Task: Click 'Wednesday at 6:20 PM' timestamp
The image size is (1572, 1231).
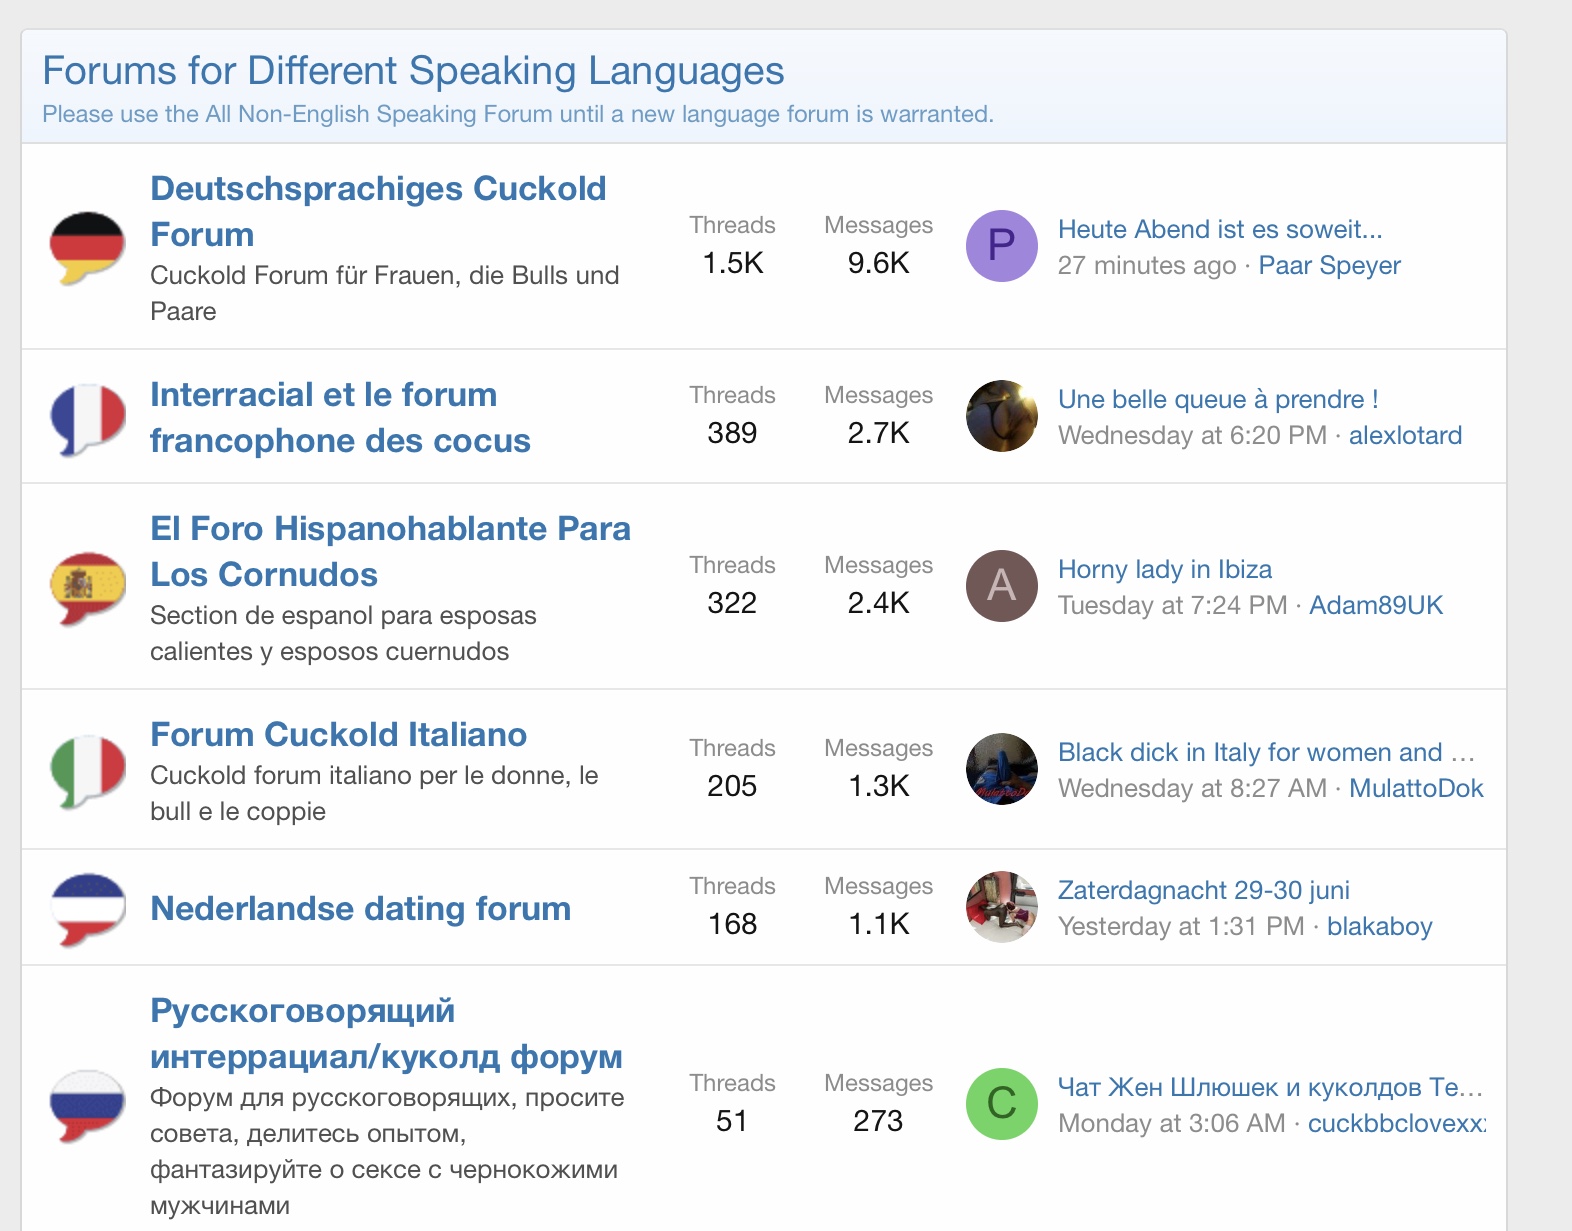Action: (1192, 435)
